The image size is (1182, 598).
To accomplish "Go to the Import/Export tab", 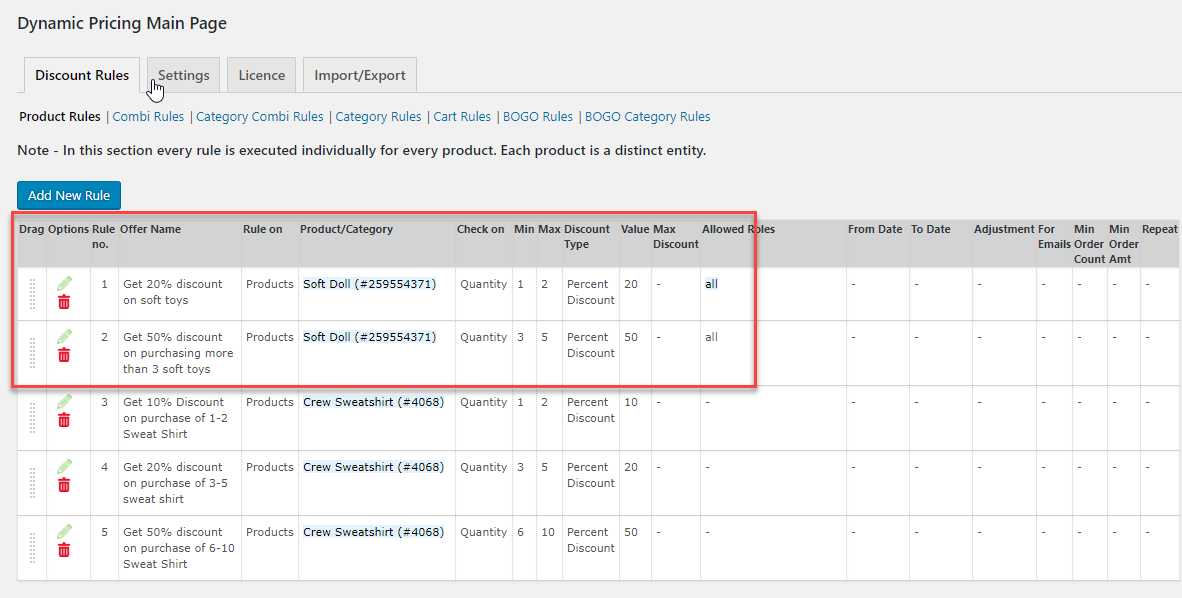I will coord(360,75).
